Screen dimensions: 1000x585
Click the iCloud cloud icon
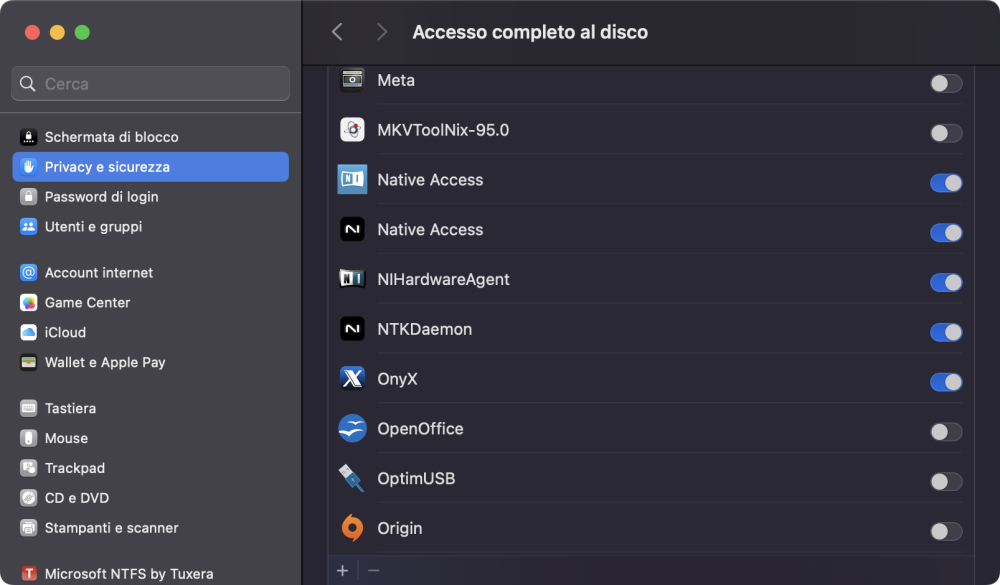[x=28, y=332]
